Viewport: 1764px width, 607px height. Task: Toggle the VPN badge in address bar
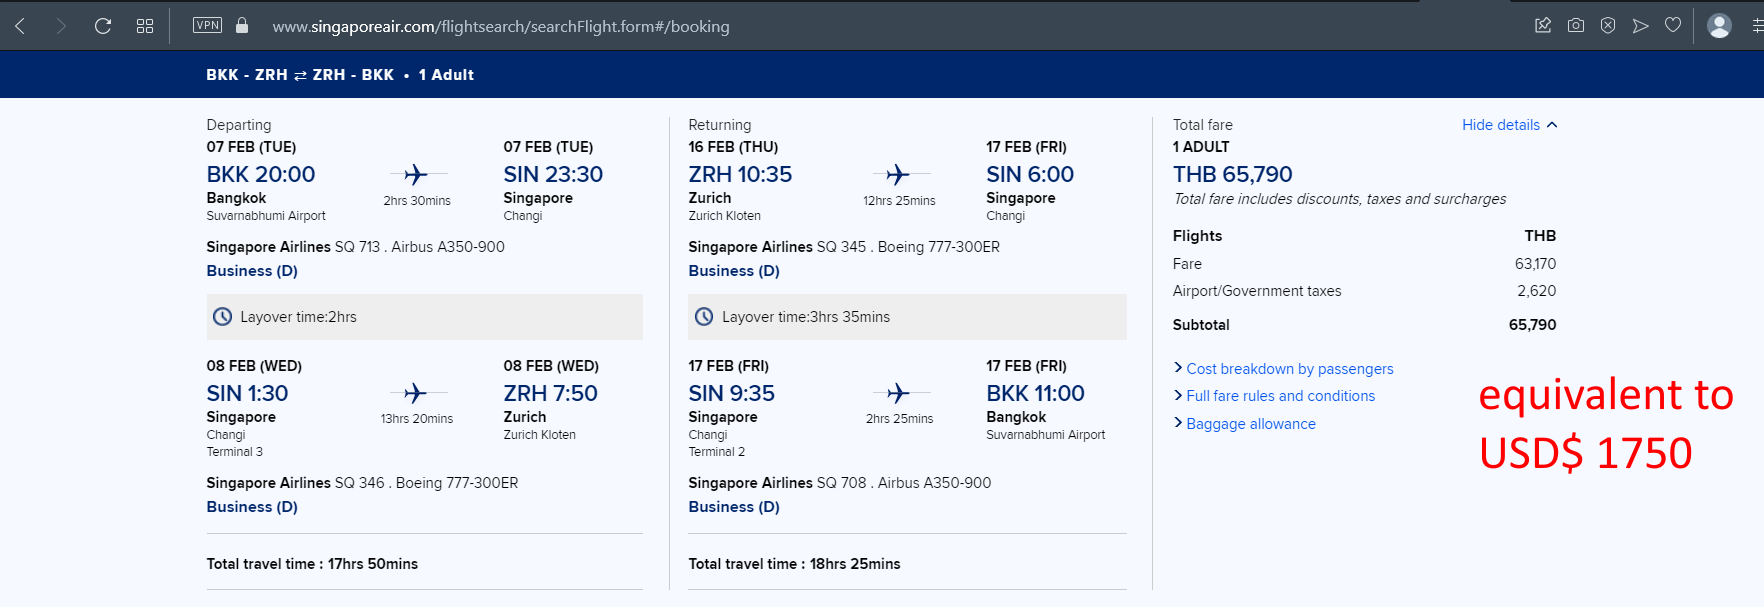[x=208, y=25]
